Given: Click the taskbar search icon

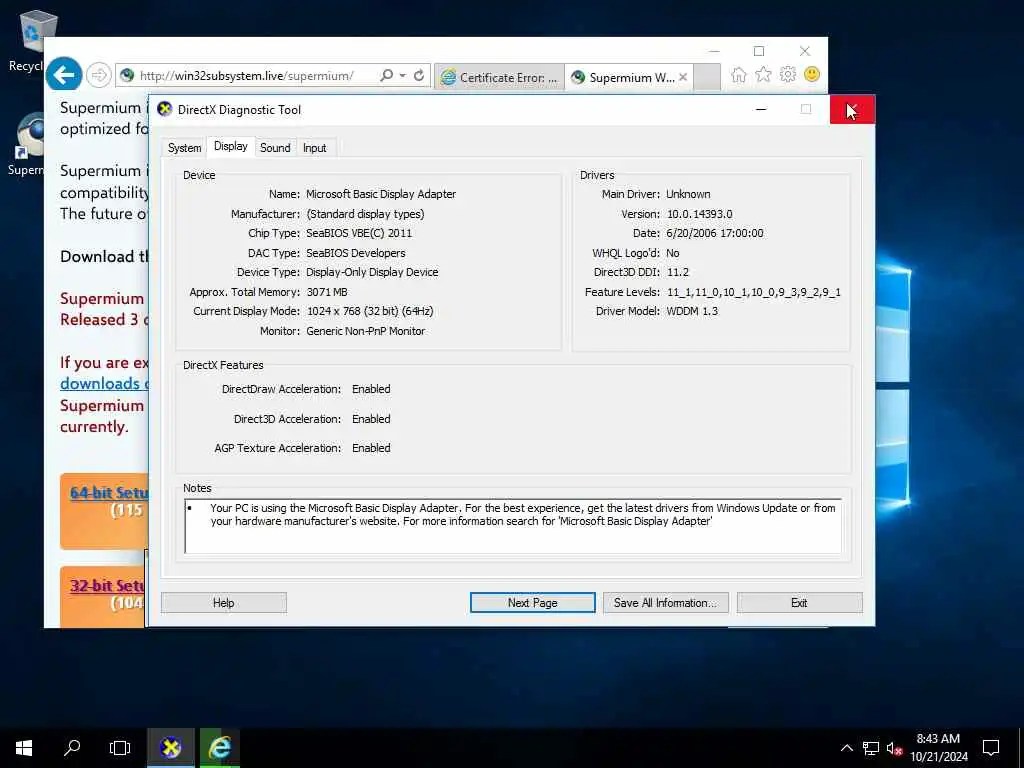Looking at the screenshot, I should [72, 748].
